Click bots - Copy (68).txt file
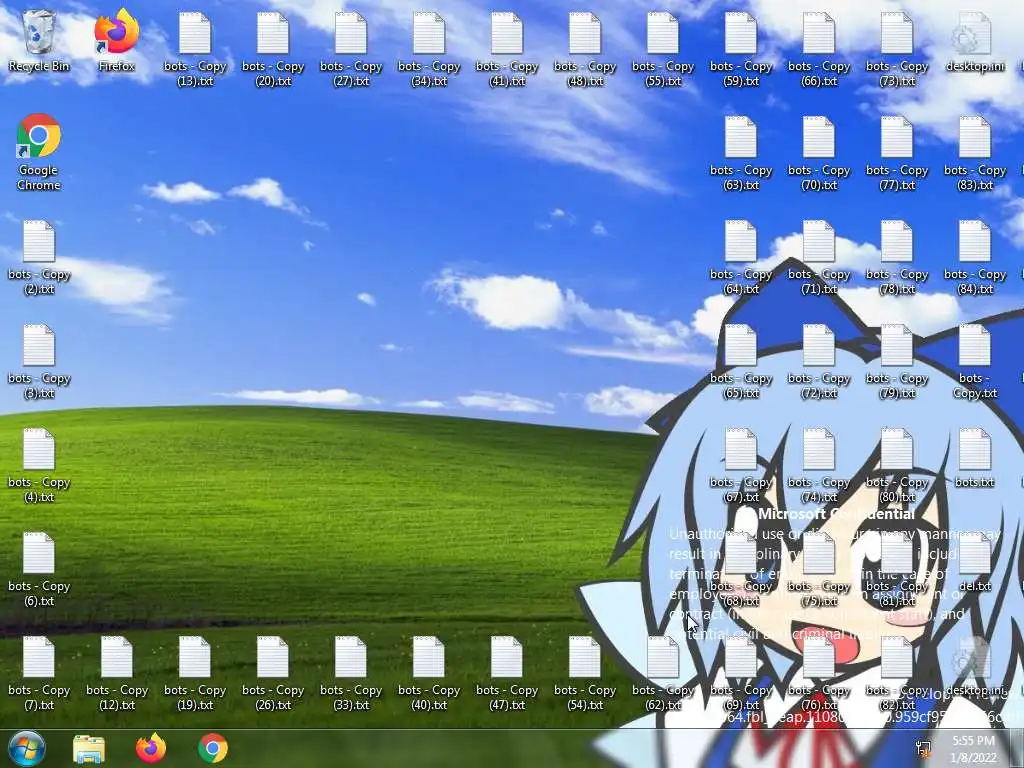The image size is (1024, 768). (741, 569)
